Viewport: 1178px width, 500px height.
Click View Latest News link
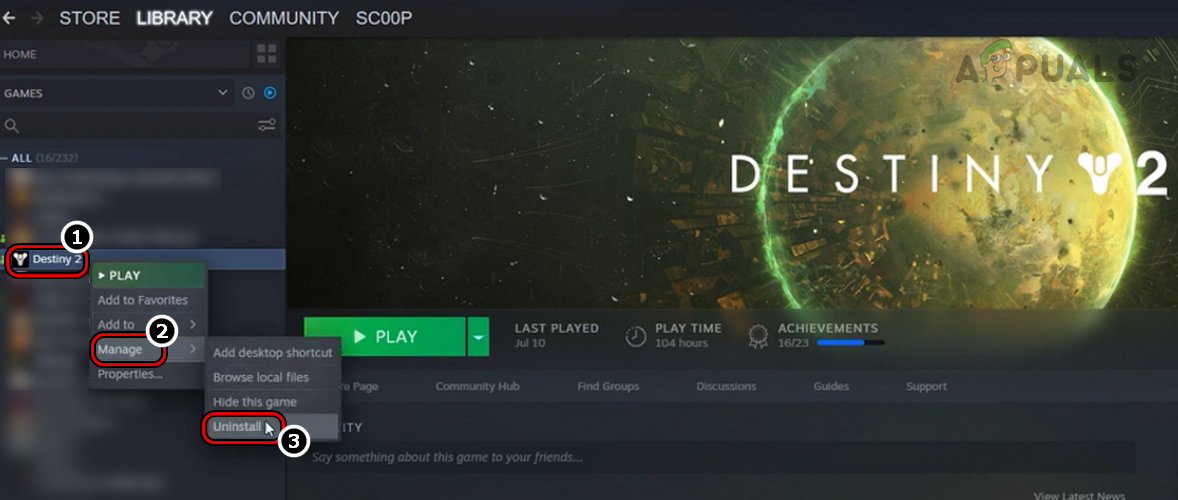point(1080,495)
